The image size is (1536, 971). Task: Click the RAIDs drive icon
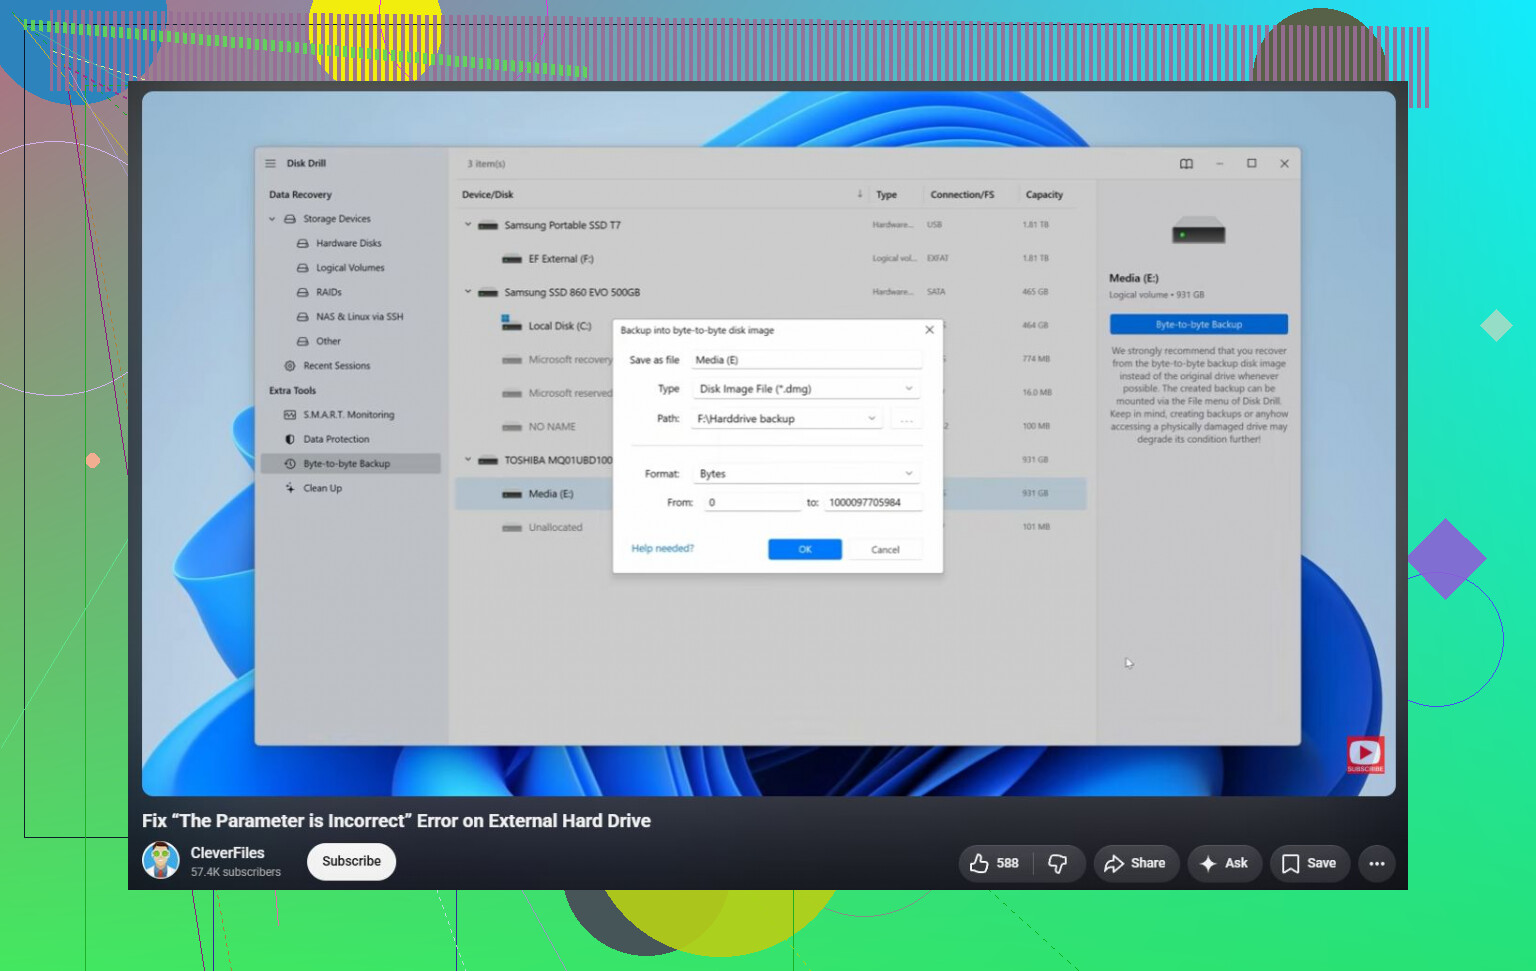pyautogui.click(x=303, y=292)
